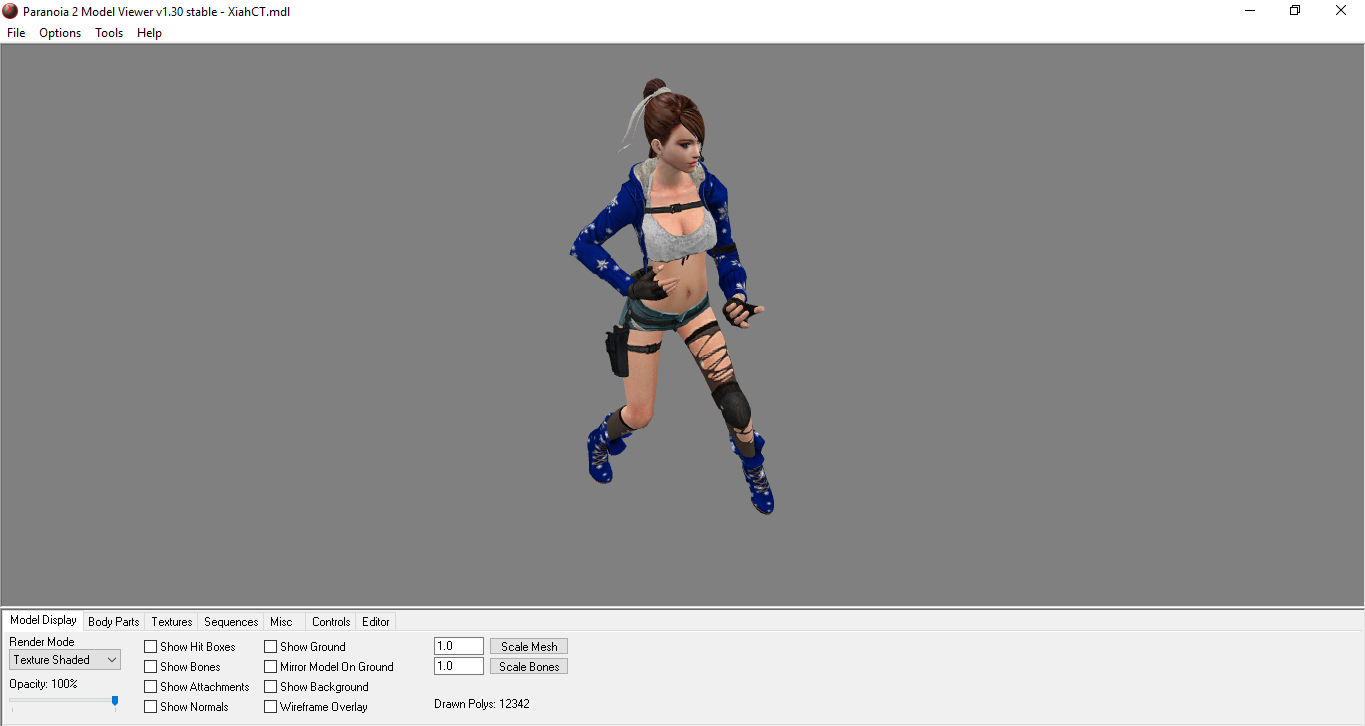Switch to the Controls tab
Image resolution: width=1365 pixels, height=726 pixels.
(x=331, y=622)
